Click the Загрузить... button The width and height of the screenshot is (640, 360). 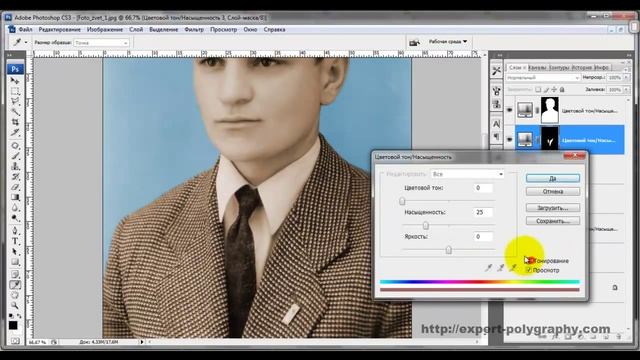tap(553, 208)
